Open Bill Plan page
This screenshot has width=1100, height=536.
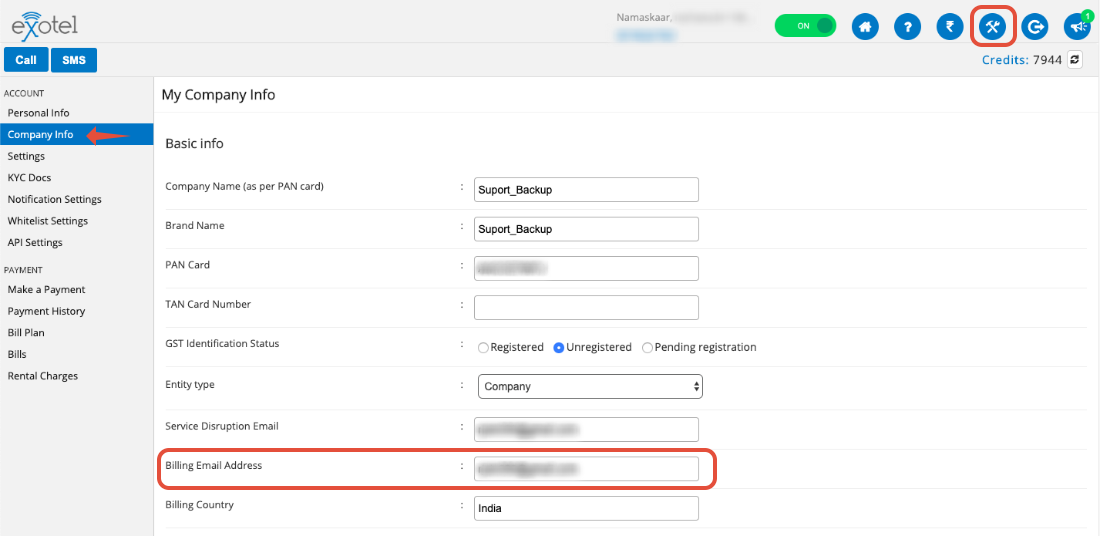click(26, 333)
